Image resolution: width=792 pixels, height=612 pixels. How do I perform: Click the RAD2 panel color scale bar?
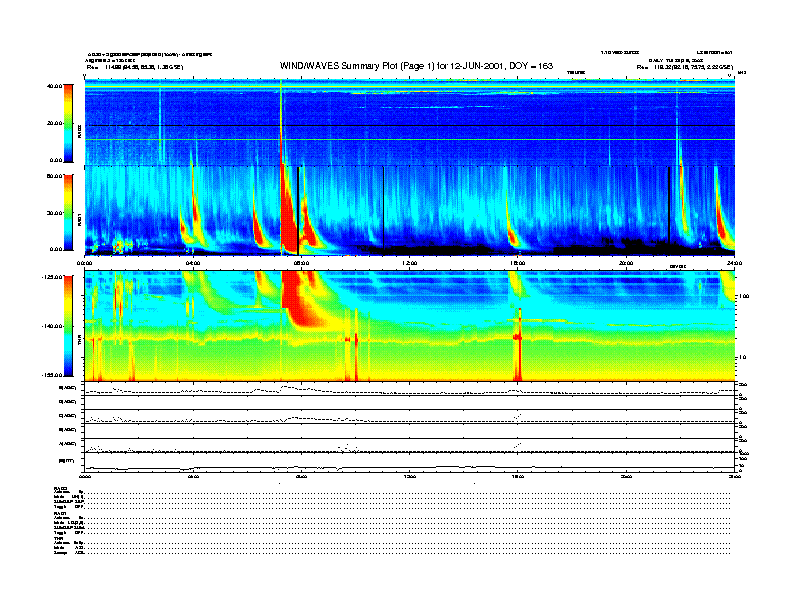(x=68, y=123)
